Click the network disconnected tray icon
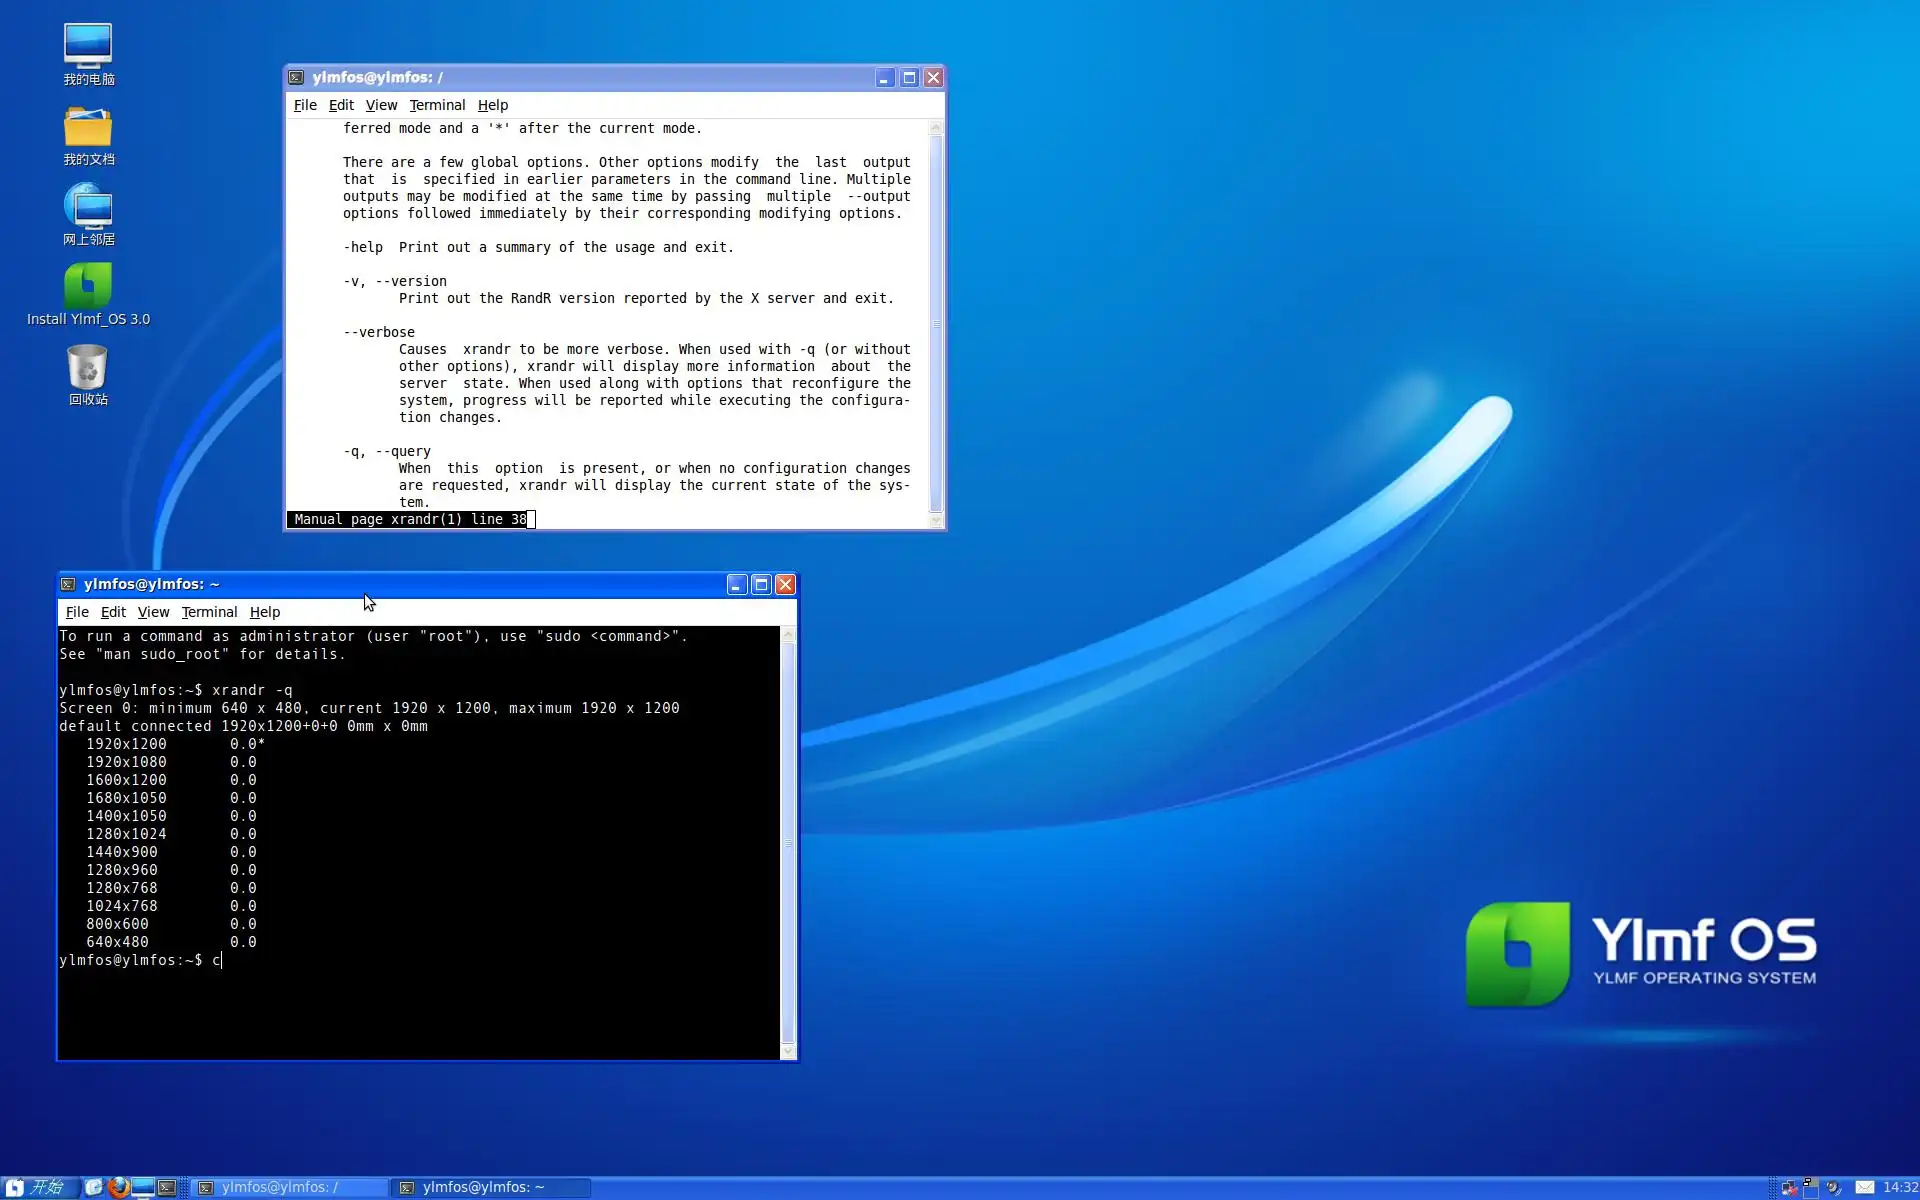 pyautogui.click(x=1789, y=1188)
